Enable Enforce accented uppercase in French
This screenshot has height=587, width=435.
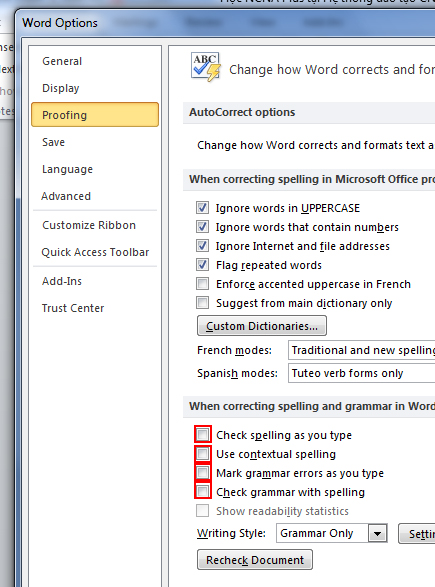pos(203,283)
